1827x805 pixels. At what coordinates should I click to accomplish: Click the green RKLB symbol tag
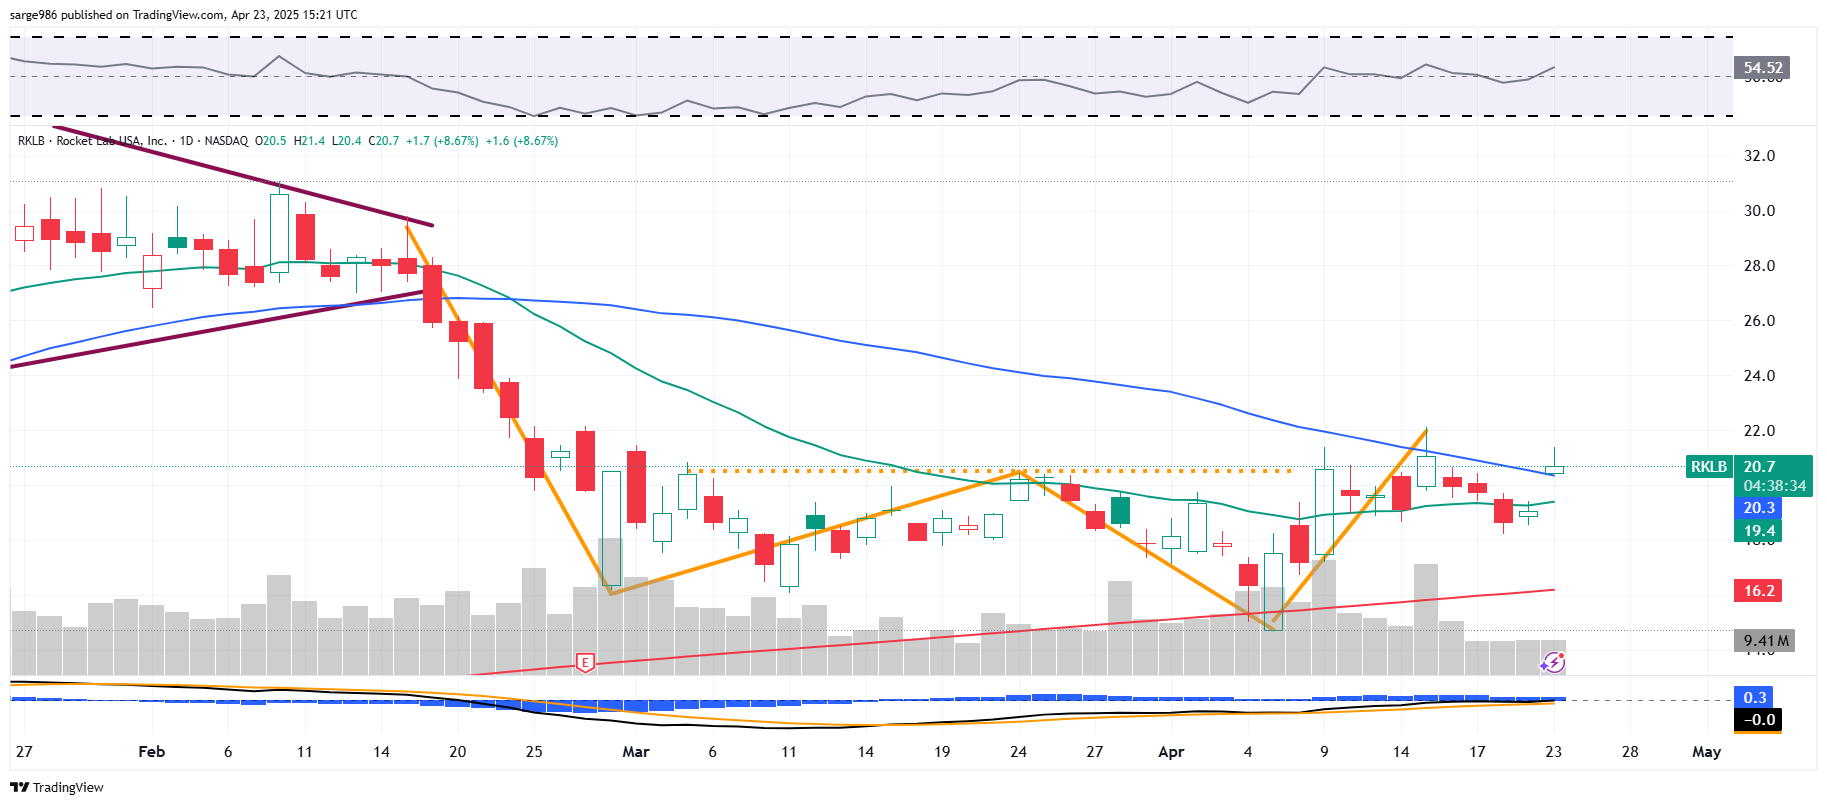(x=1709, y=467)
